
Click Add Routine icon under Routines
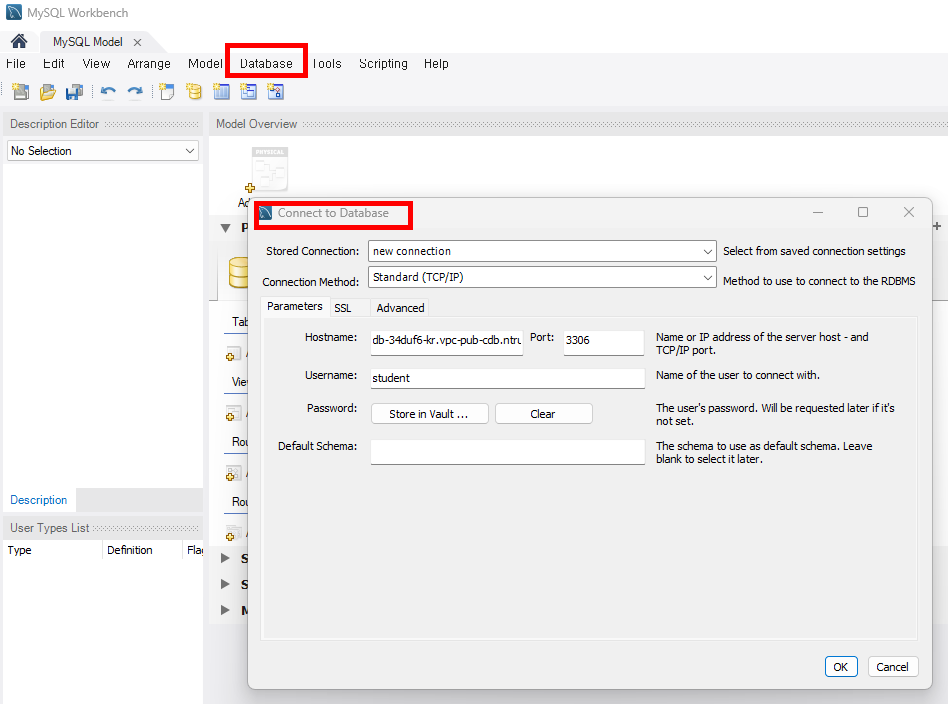[233, 474]
